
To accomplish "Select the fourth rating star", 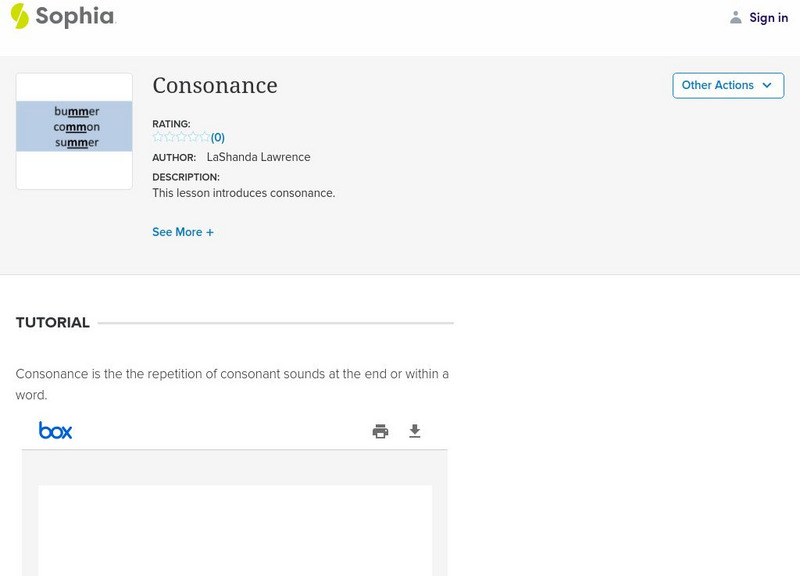I will (193, 137).
